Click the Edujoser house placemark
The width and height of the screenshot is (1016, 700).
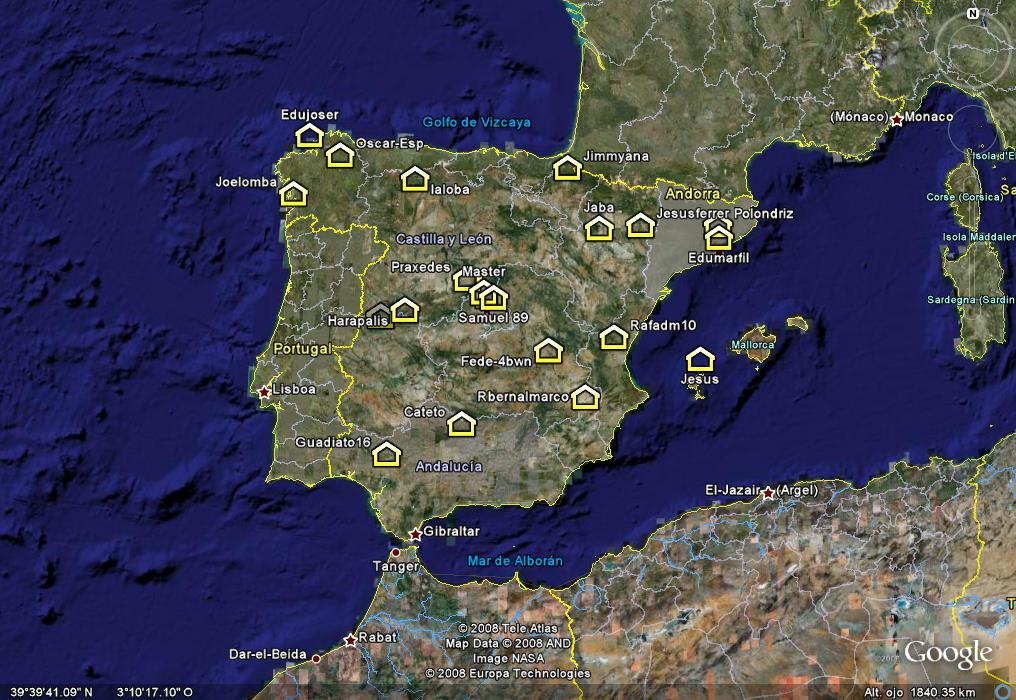coord(310,135)
